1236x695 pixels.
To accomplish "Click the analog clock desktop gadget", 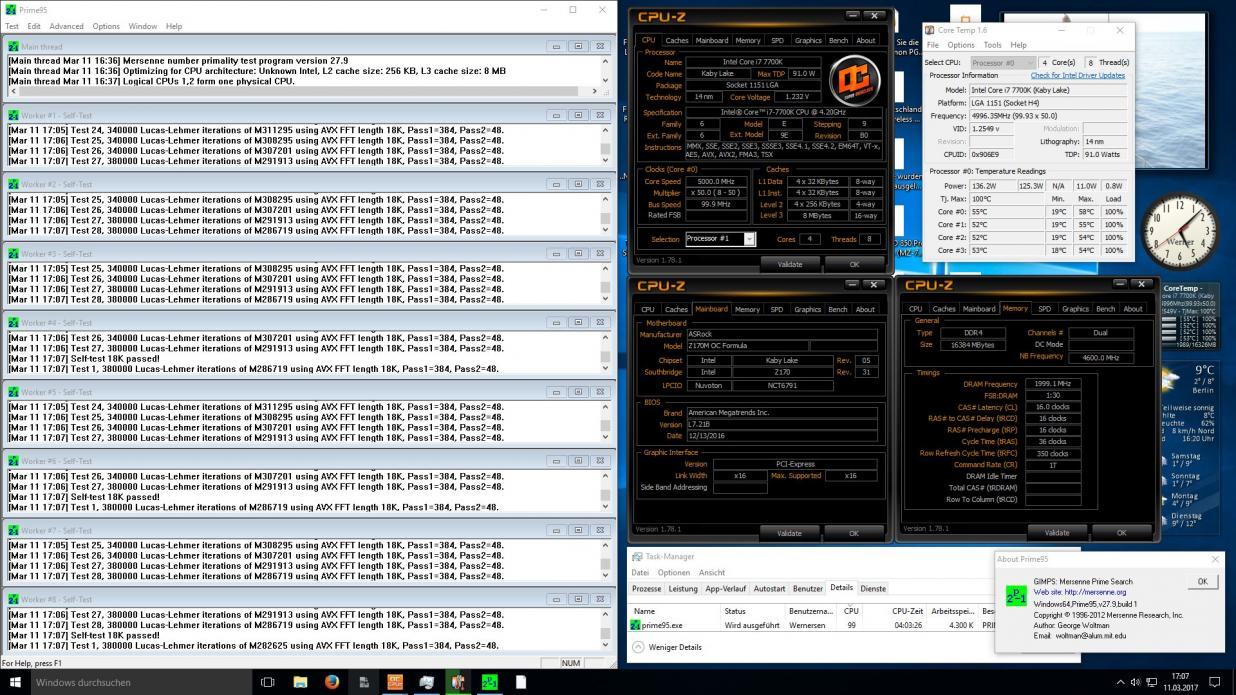I will [x=1180, y=230].
